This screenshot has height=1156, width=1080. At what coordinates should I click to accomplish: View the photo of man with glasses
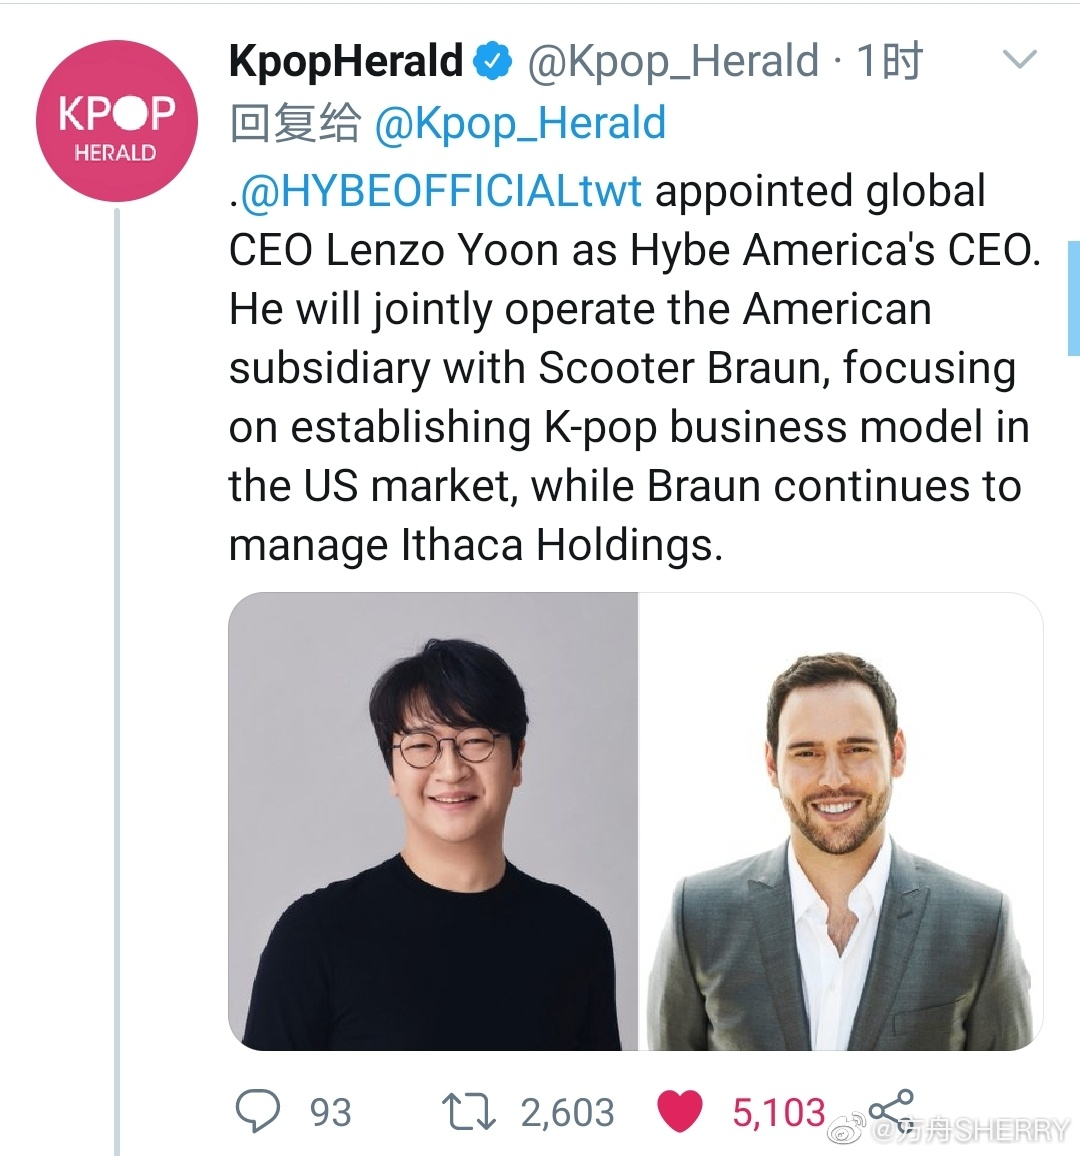433,821
